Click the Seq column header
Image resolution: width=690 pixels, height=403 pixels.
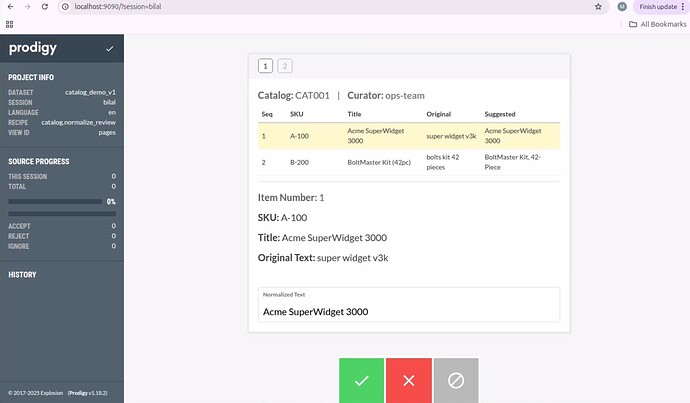267,114
